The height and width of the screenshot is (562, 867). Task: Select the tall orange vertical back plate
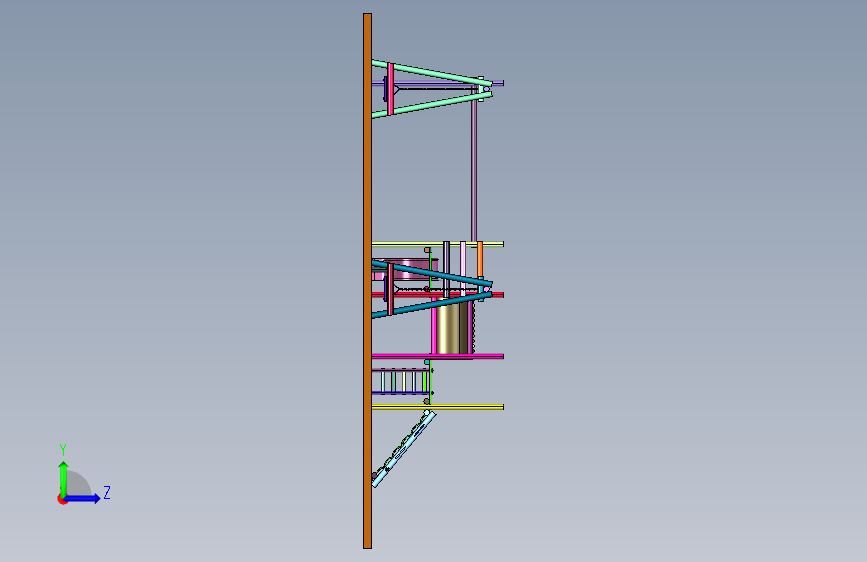pyautogui.click(x=367, y=281)
